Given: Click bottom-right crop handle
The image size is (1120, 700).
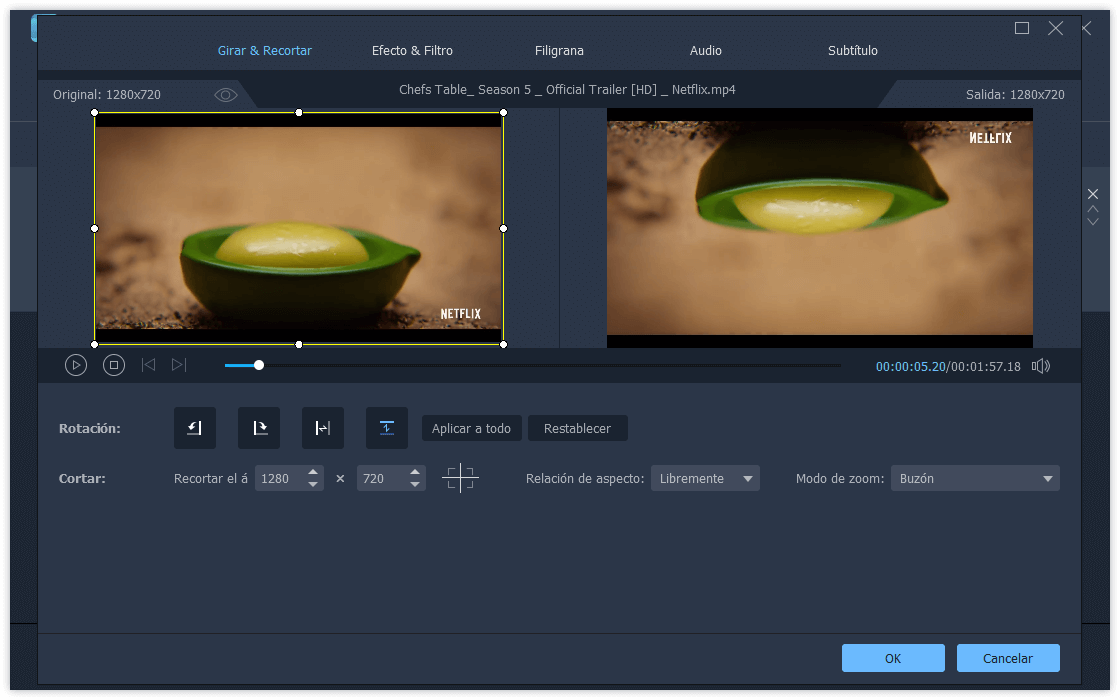Looking at the screenshot, I should pos(504,344).
